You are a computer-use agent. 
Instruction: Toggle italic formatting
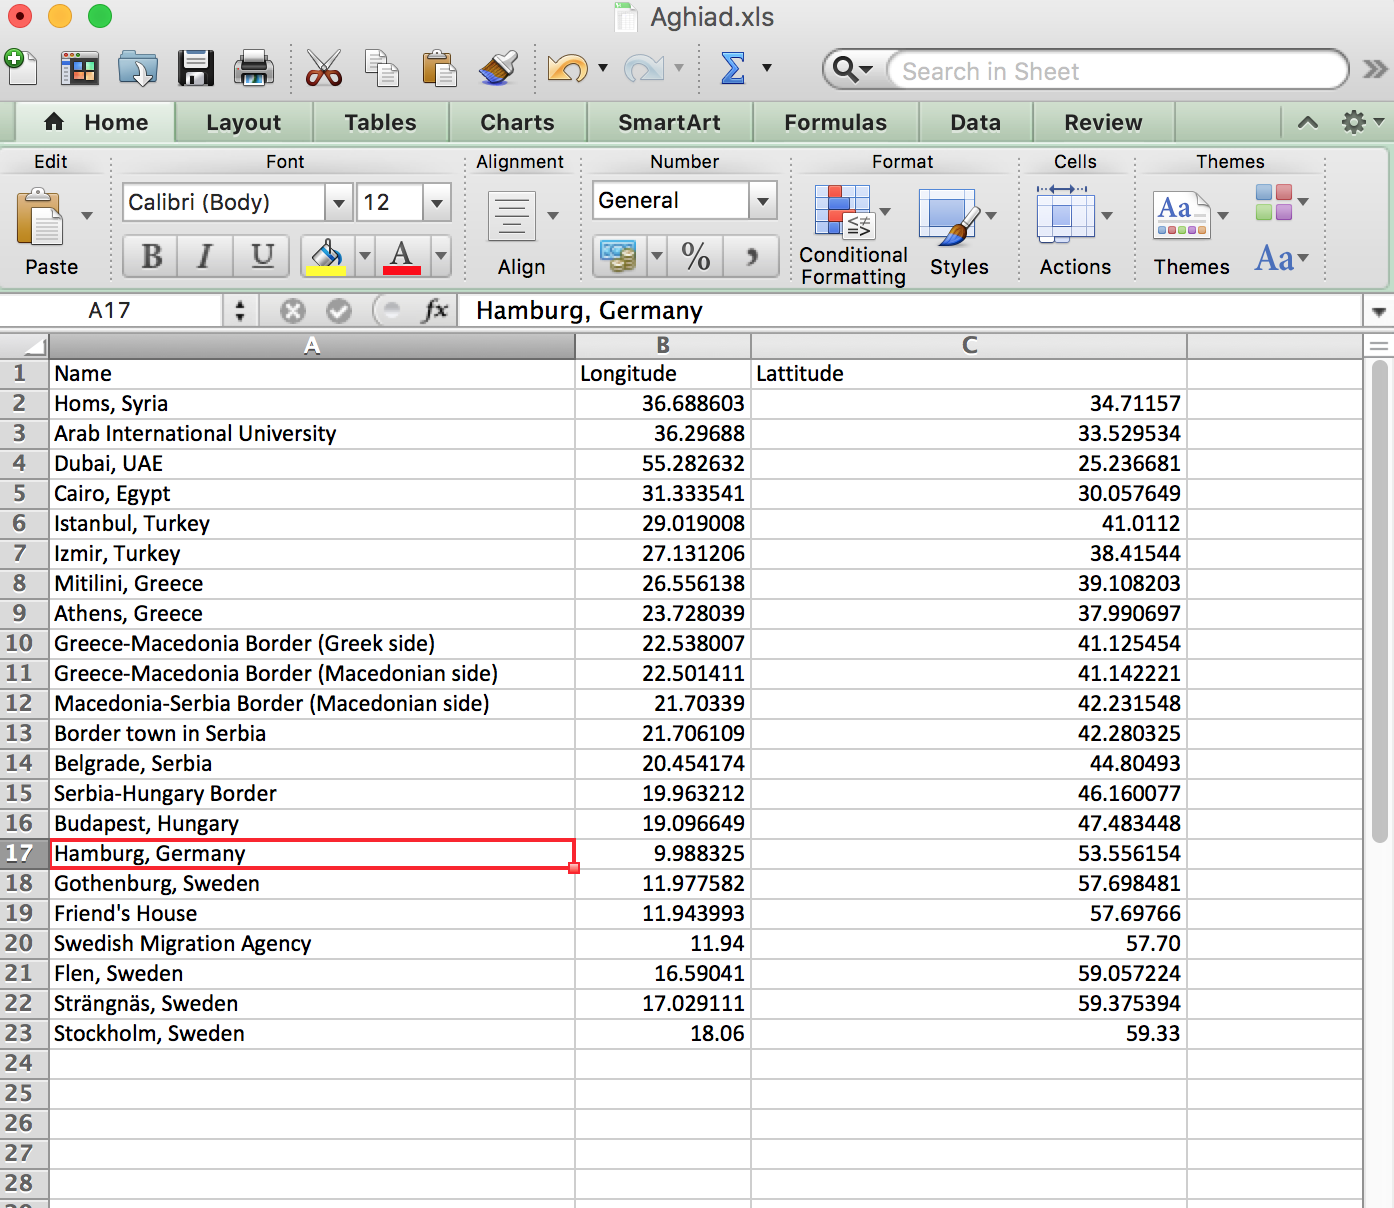point(205,256)
